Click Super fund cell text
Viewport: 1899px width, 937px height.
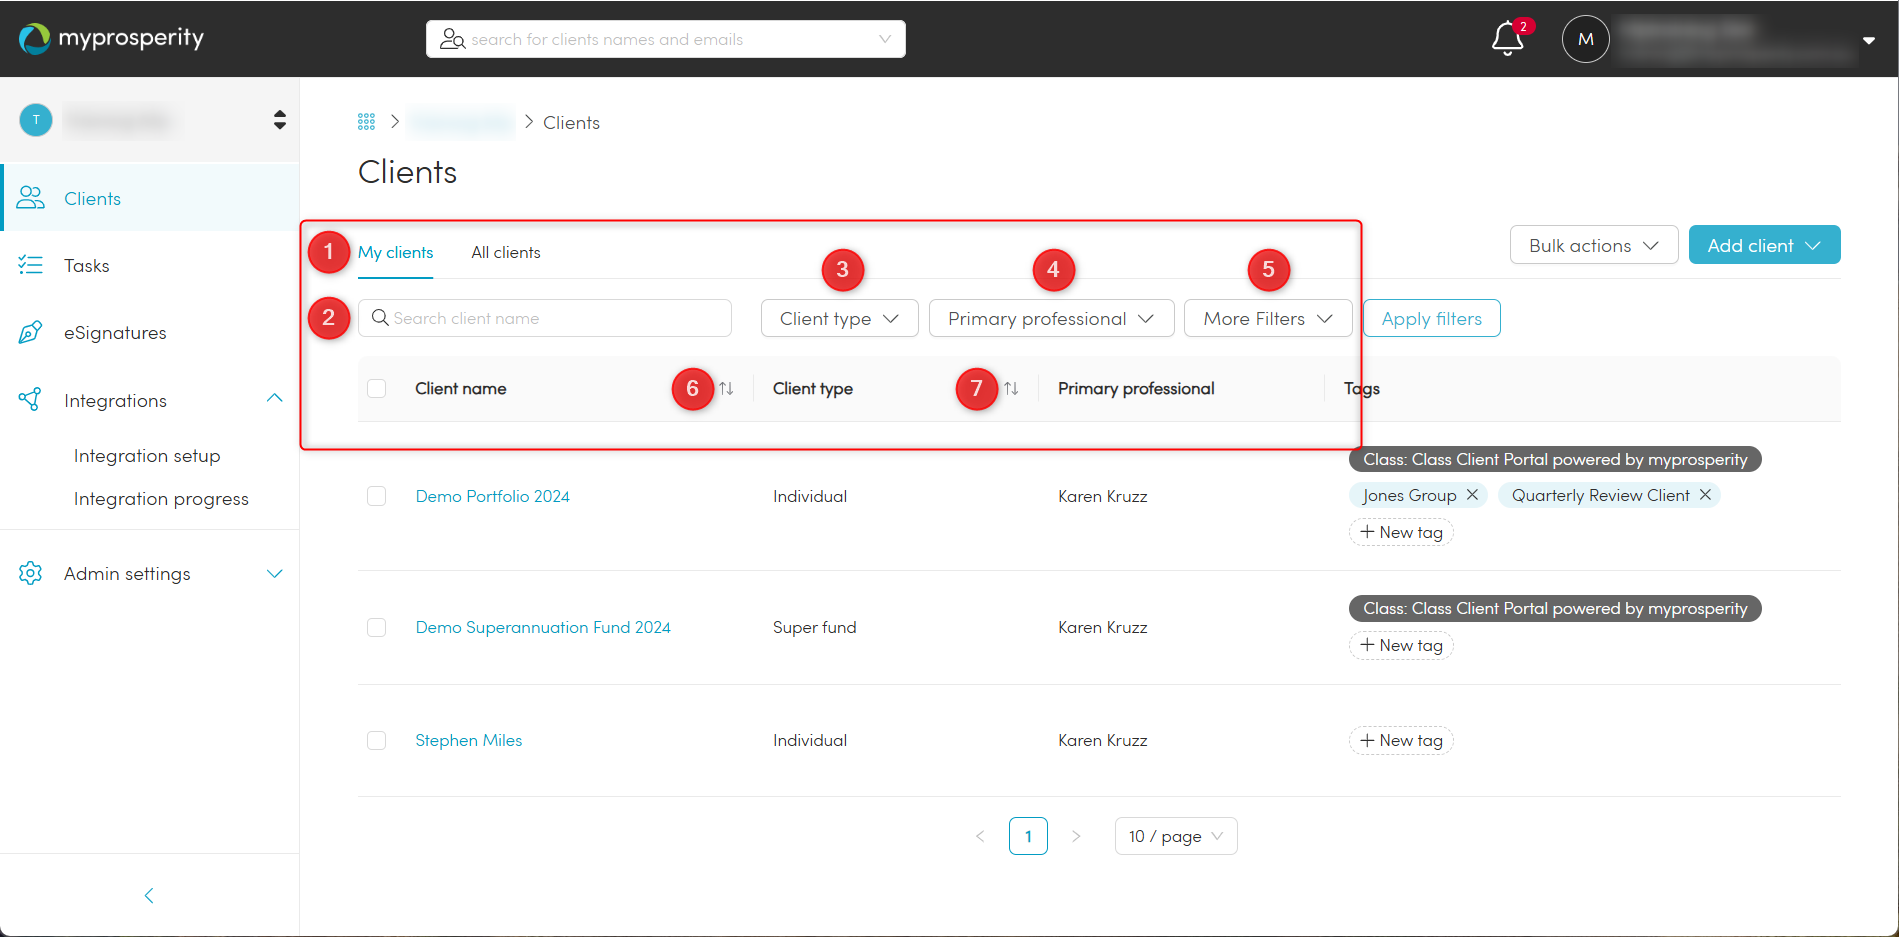point(814,627)
